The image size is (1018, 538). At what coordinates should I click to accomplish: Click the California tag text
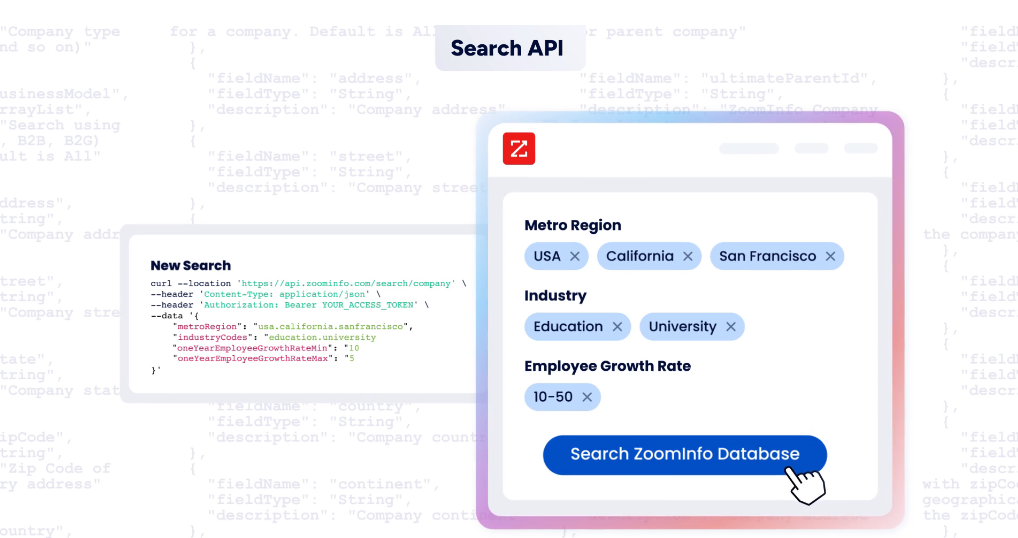coord(639,256)
